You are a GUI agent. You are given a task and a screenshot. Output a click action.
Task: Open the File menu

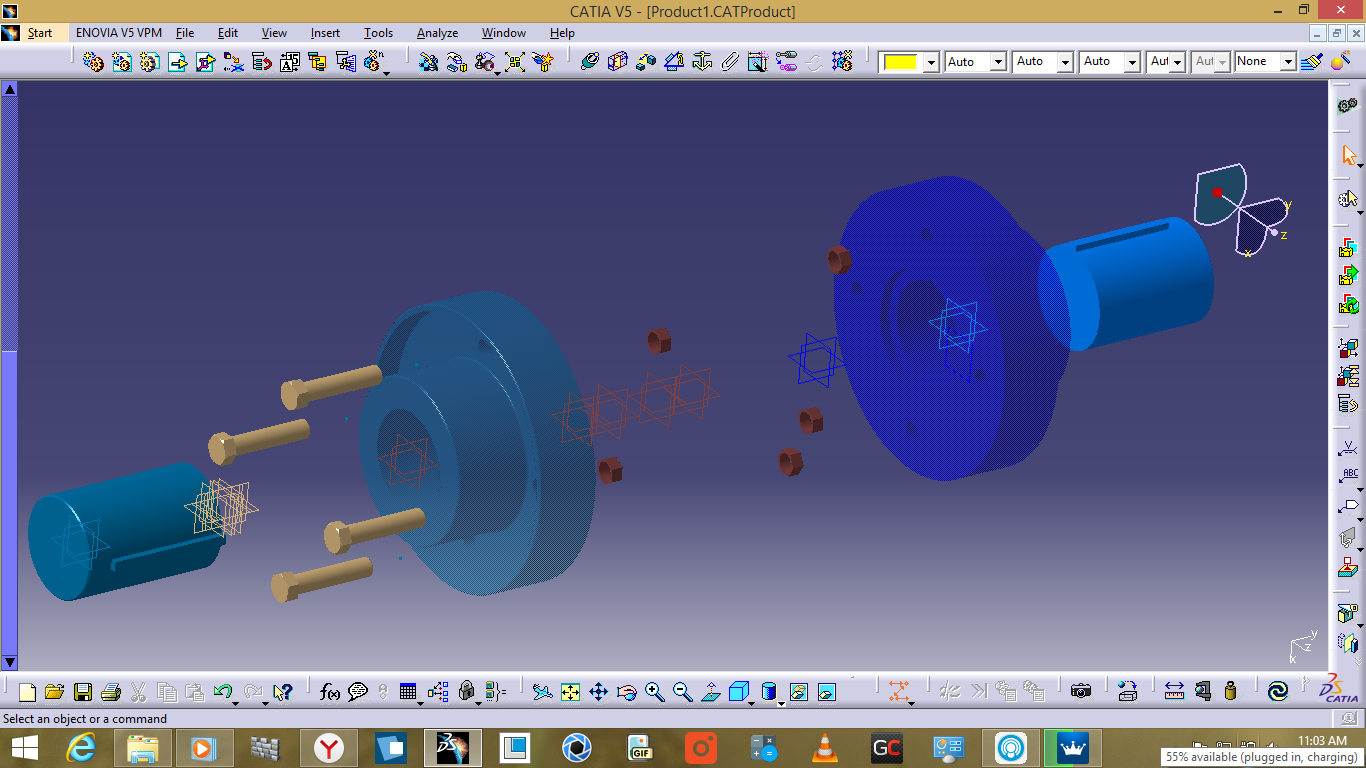tap(185, 33)
